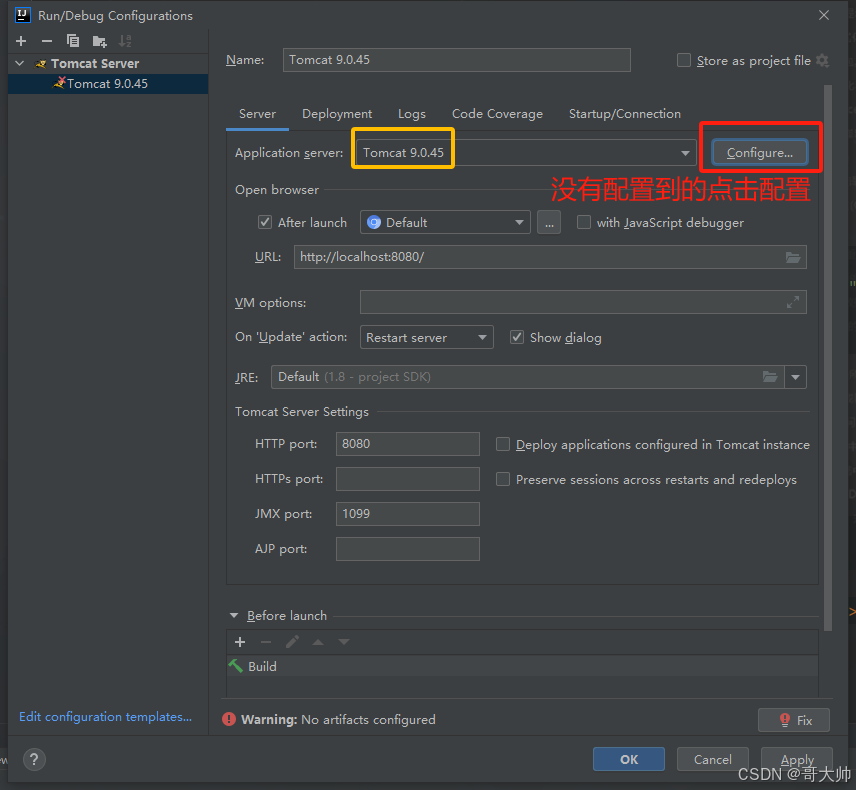The height and width of the screenshot is (790, 856).
Task: Expand the VM options field
Action: point(793,302)
